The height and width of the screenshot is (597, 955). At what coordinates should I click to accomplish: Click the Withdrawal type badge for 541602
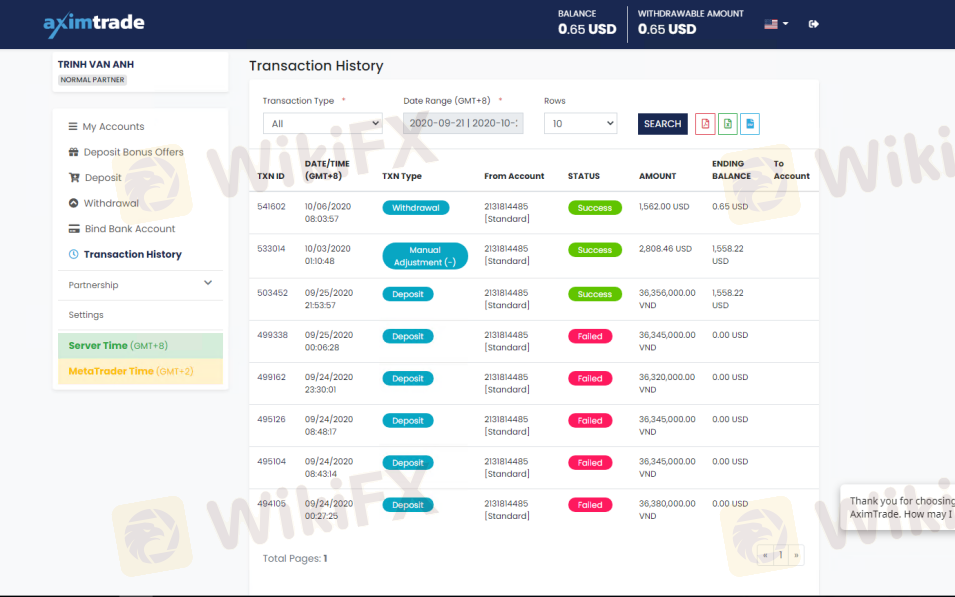pyautogui.click(x=416, y=208)
